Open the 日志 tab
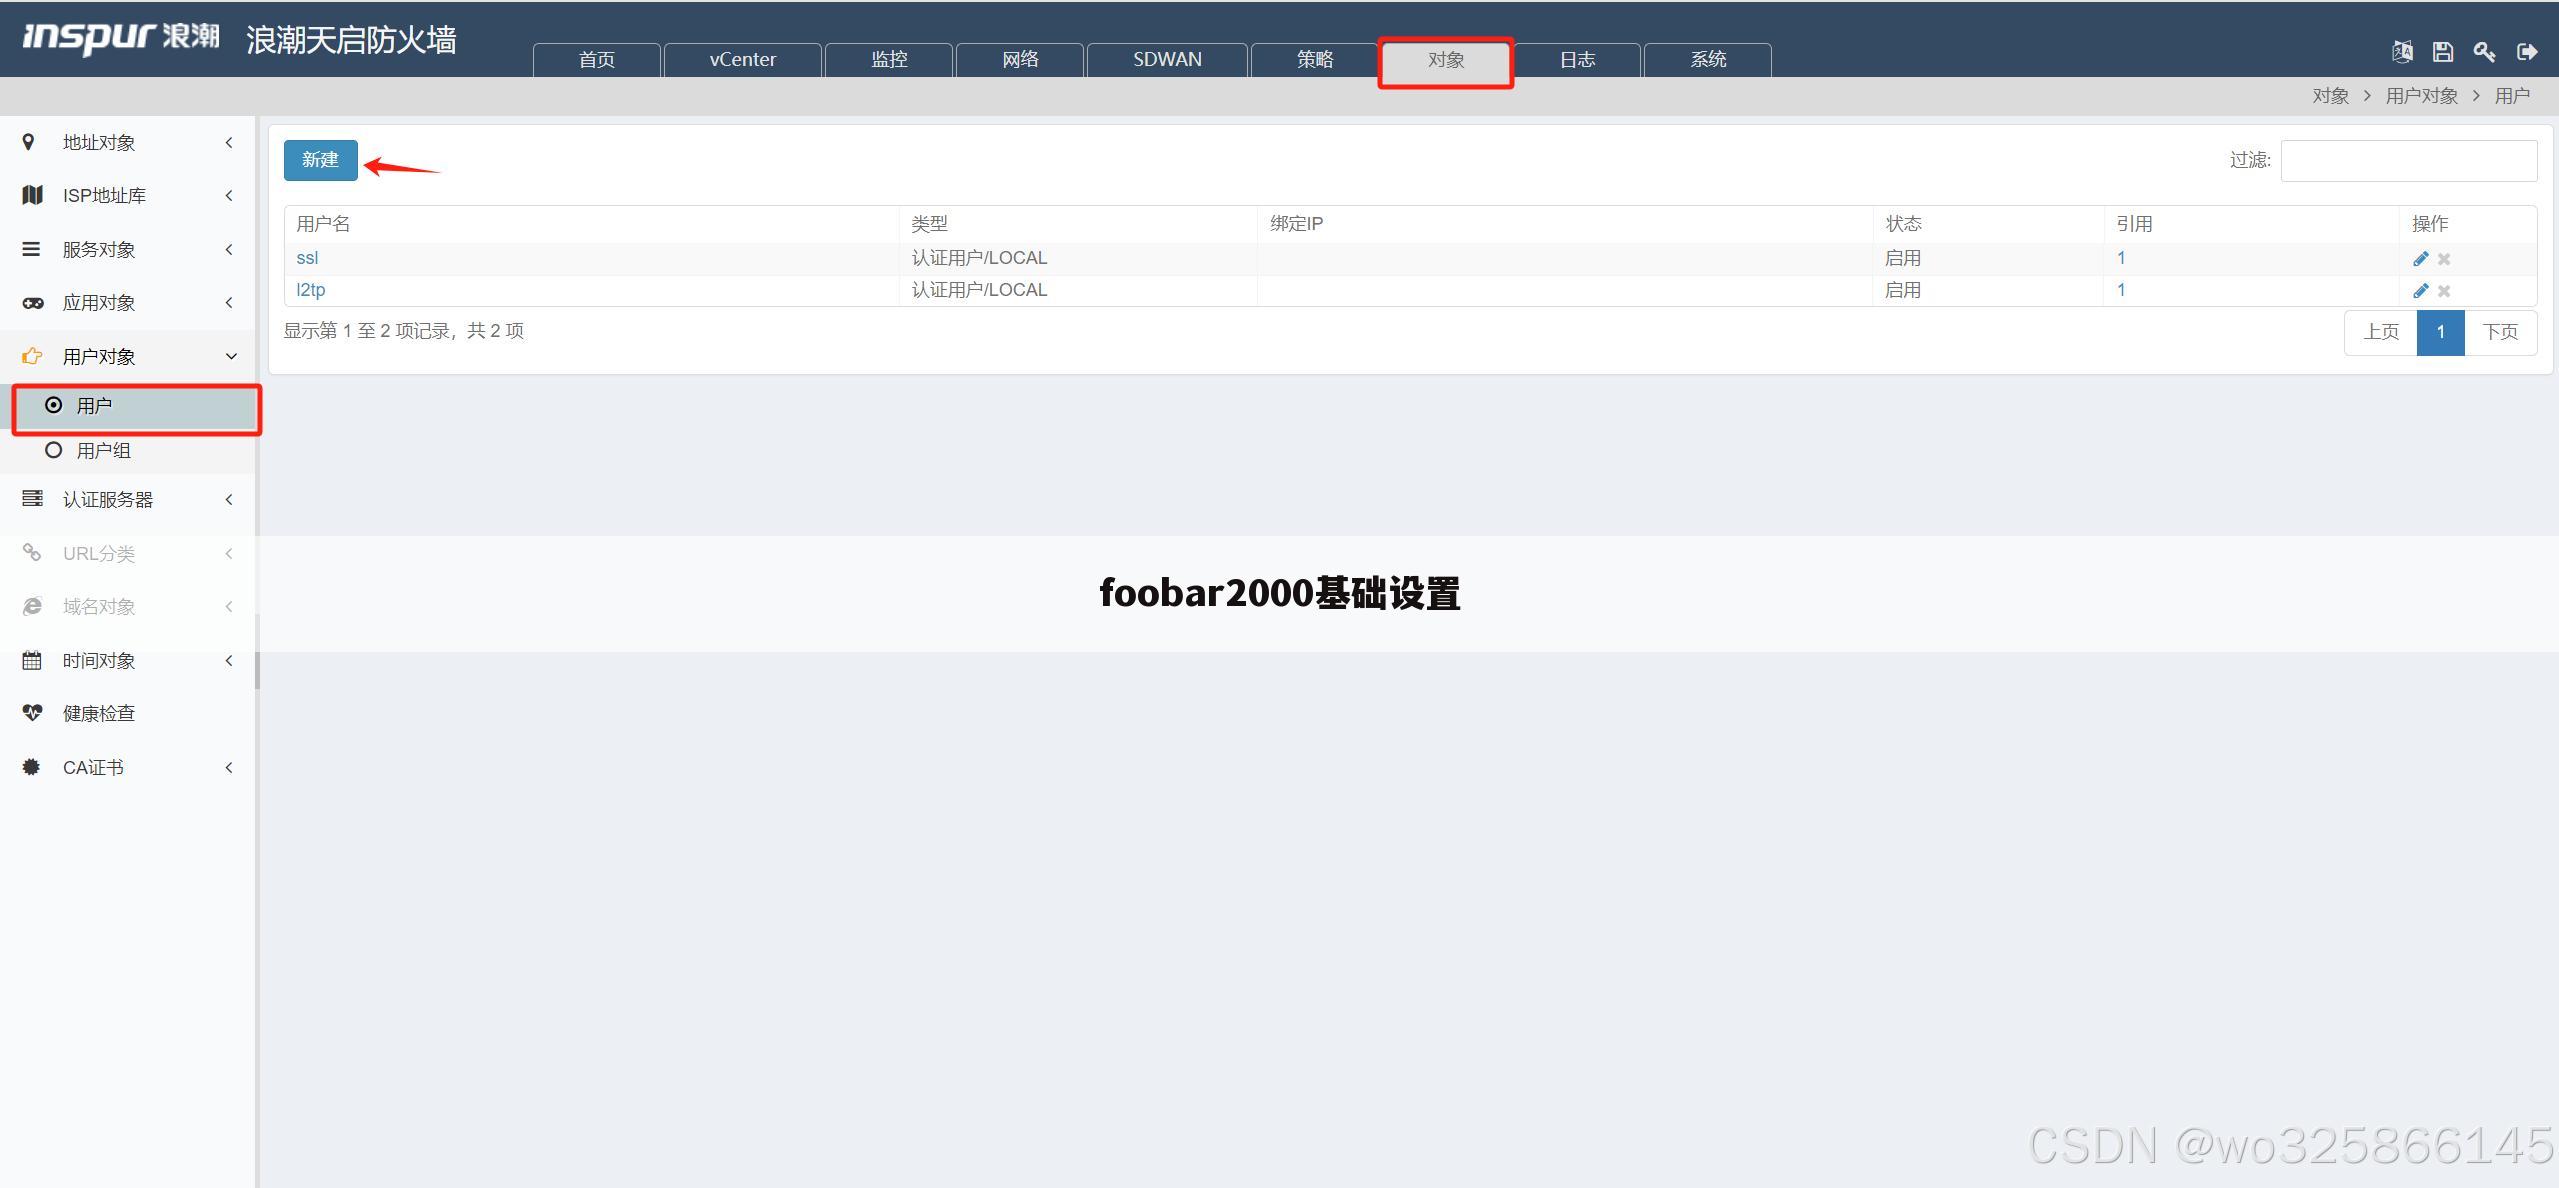This screenshot has height=1188, width=2559. [x=1577, y=60]
